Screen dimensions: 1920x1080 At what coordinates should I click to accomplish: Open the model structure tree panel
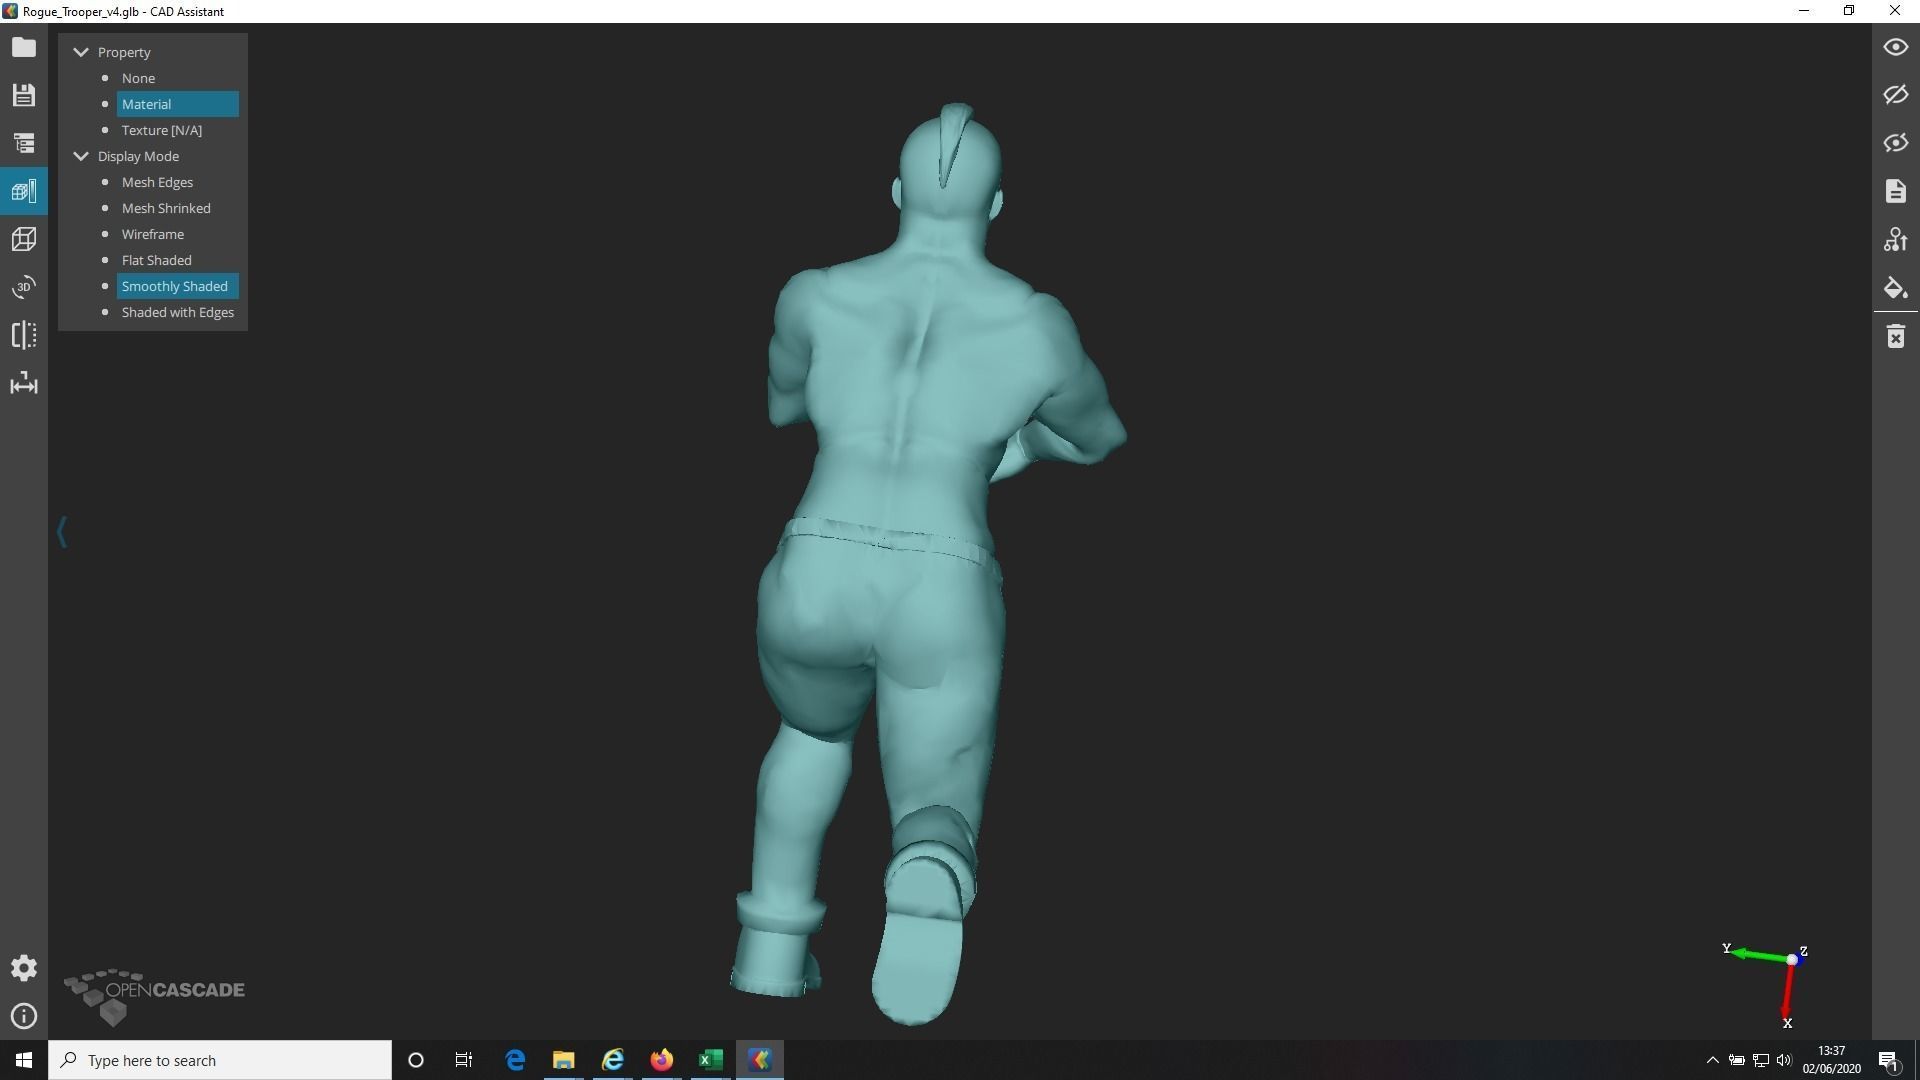[x=24, y=143]
